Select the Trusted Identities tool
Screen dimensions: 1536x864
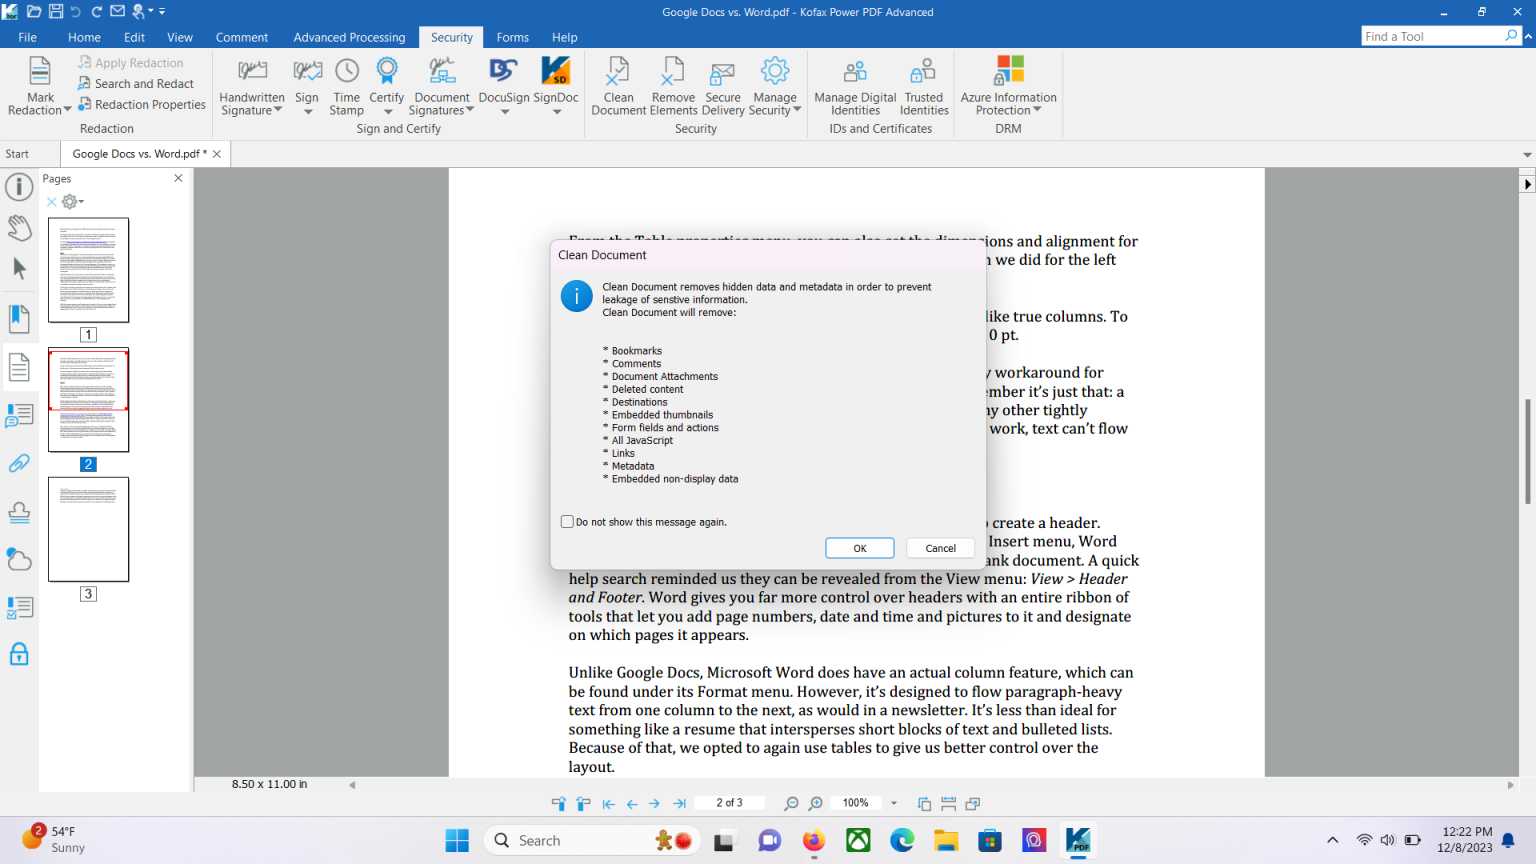pos(922,85)
